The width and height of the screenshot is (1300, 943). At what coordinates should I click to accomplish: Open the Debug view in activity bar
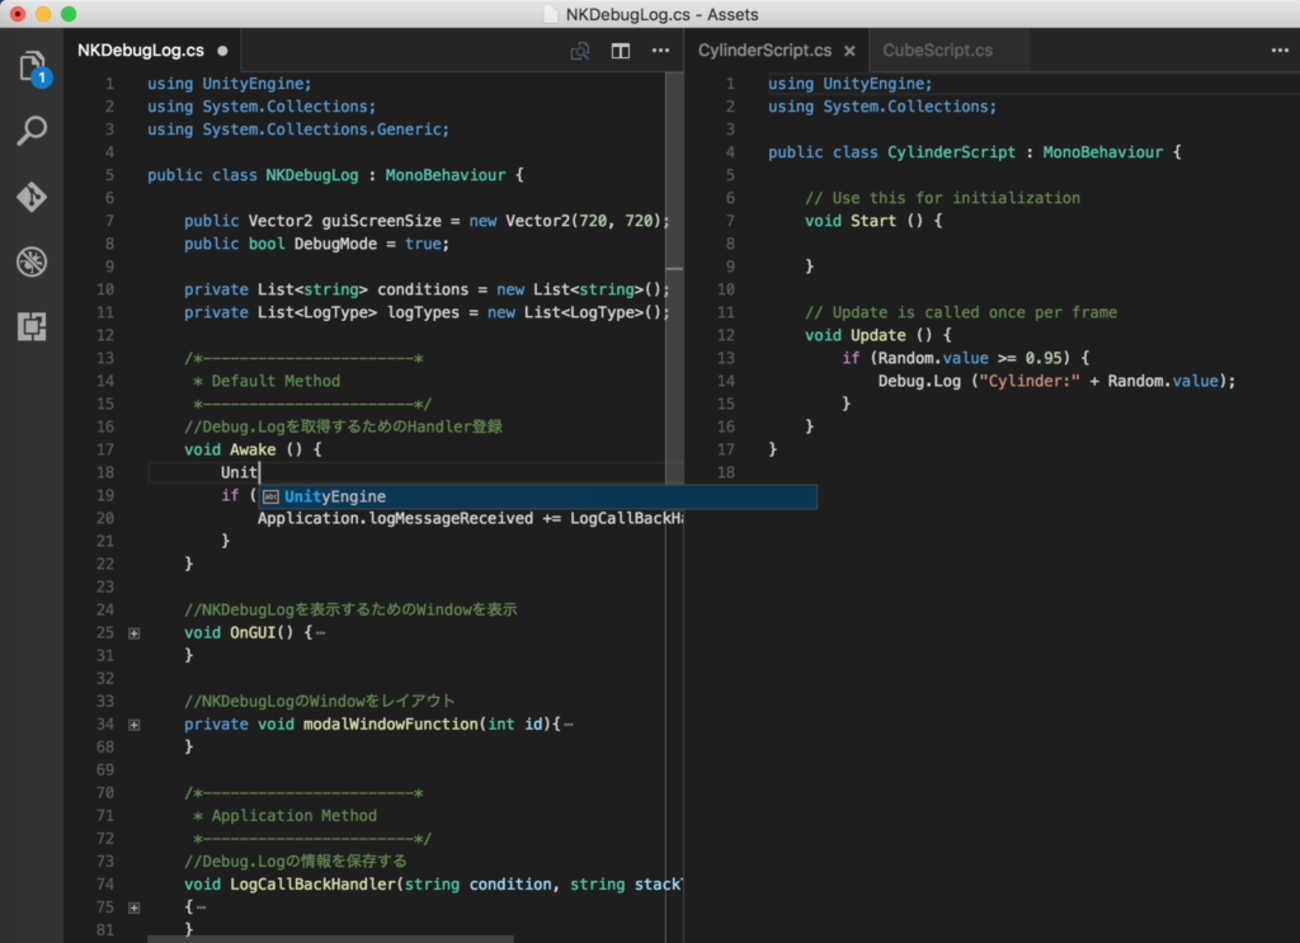coord(32,262)
